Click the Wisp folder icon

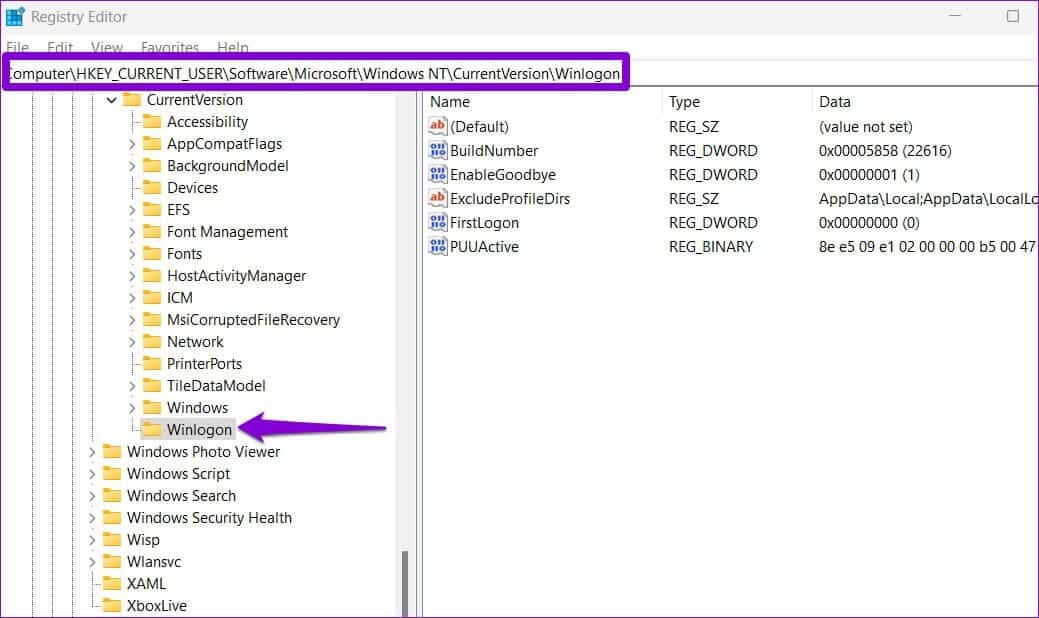[112, 540]
